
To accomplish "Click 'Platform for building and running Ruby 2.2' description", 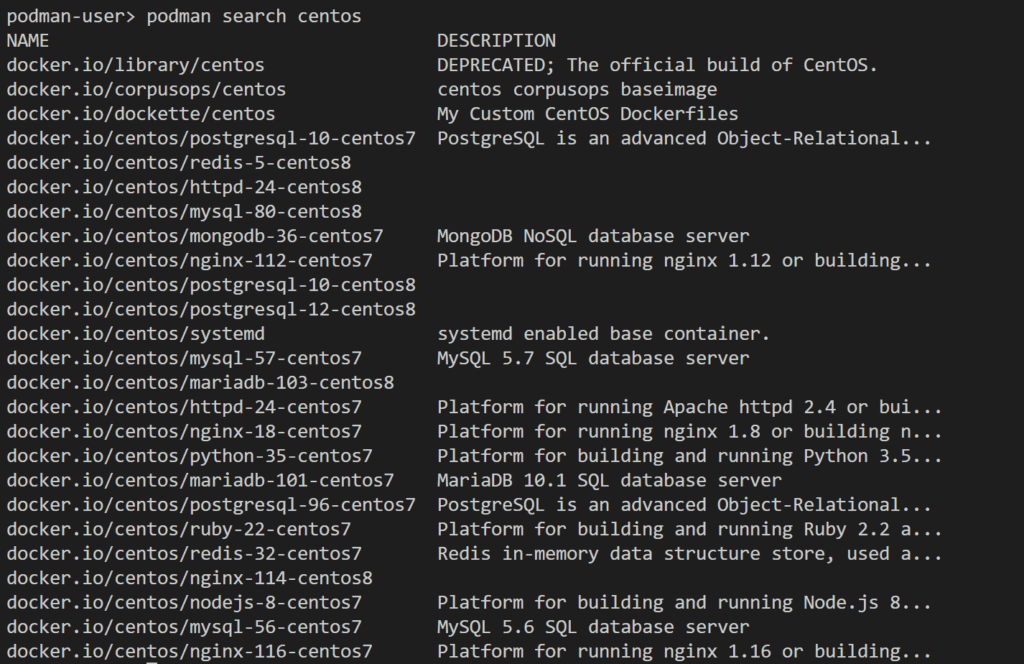I will (x=690, y=529).
